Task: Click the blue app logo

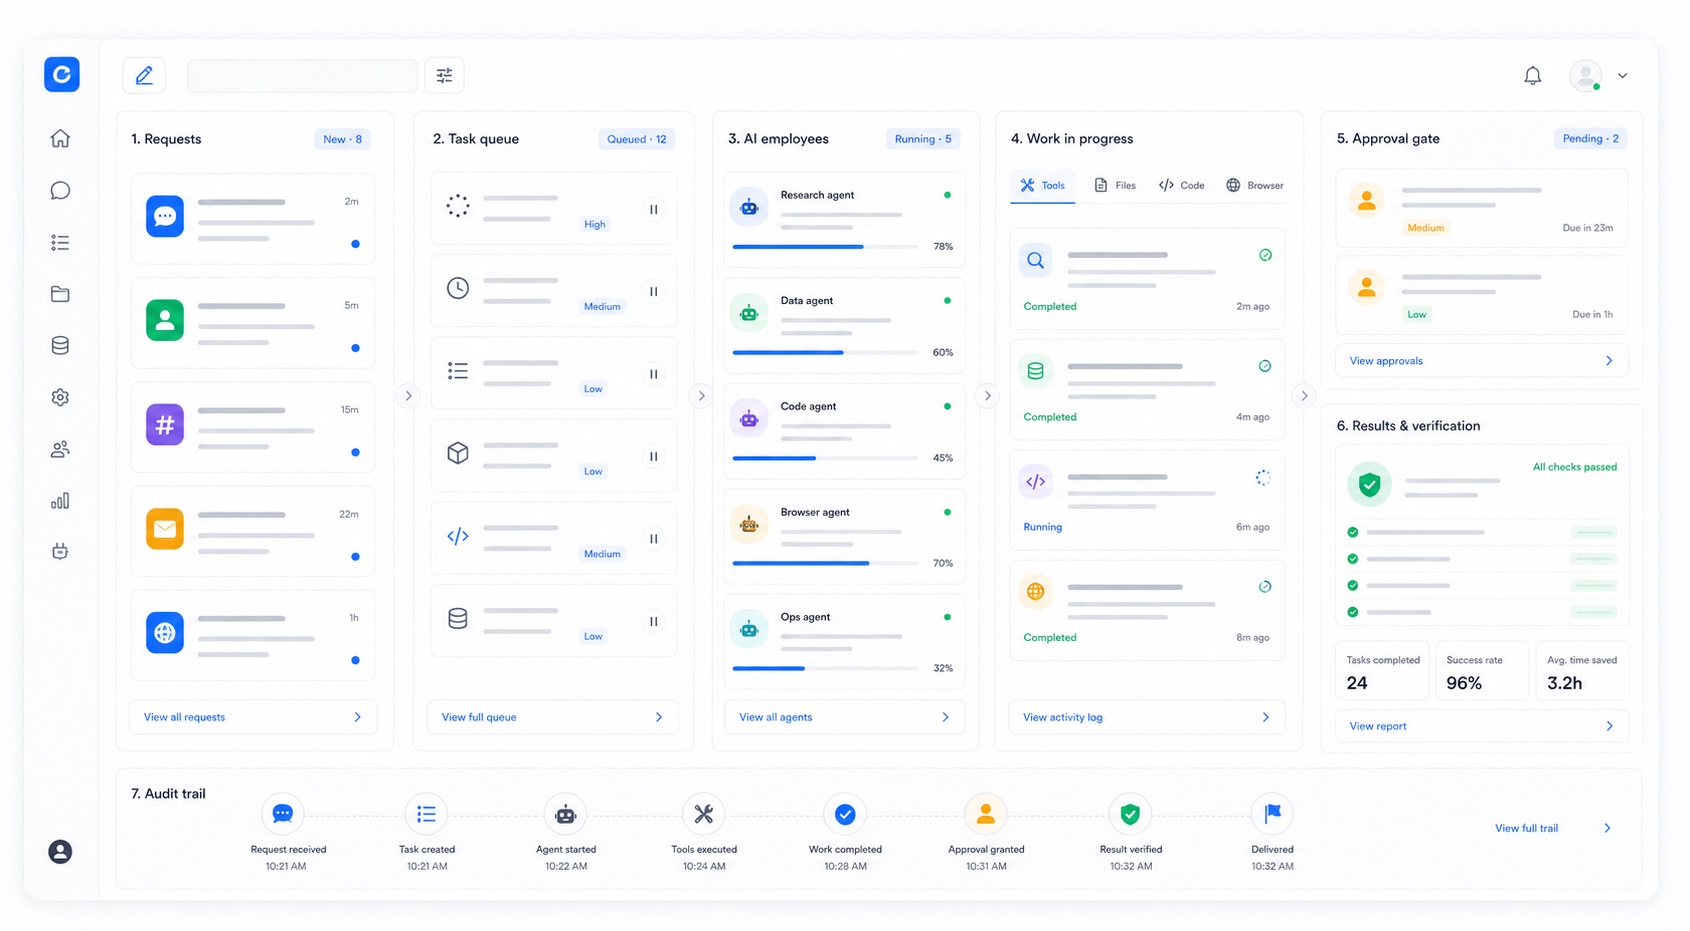Action: [x=62, y=74]
